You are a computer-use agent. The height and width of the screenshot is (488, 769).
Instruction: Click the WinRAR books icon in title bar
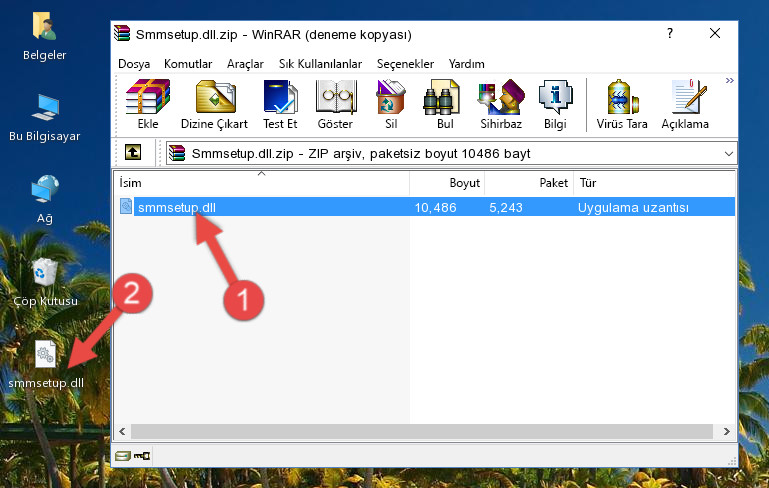pos(122,33)
